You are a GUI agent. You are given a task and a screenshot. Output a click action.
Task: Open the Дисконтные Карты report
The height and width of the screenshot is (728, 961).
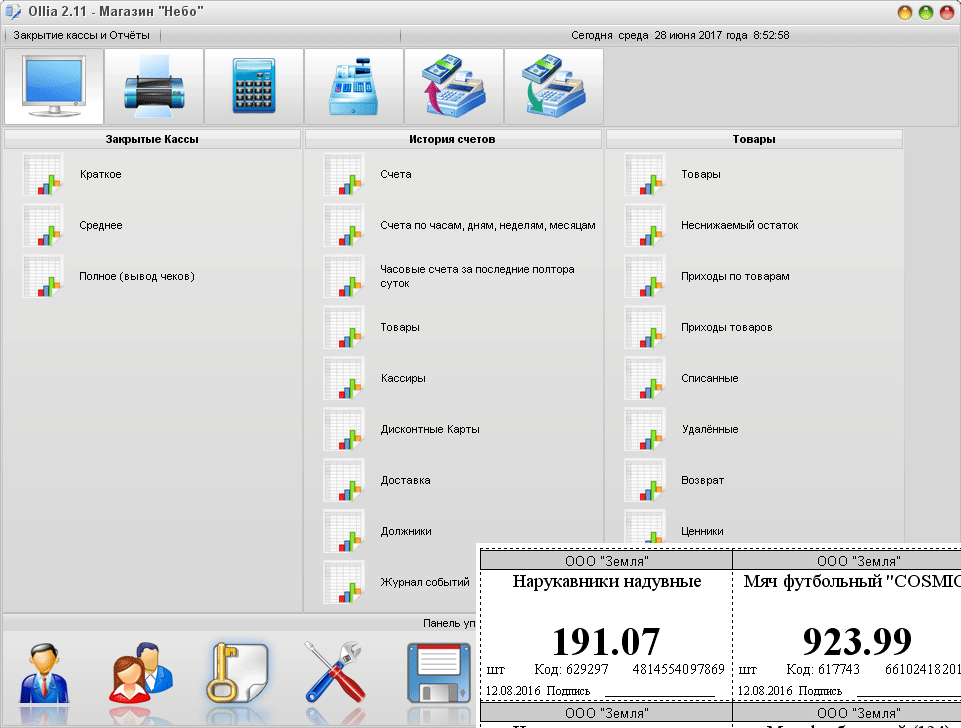click(430, 430)
